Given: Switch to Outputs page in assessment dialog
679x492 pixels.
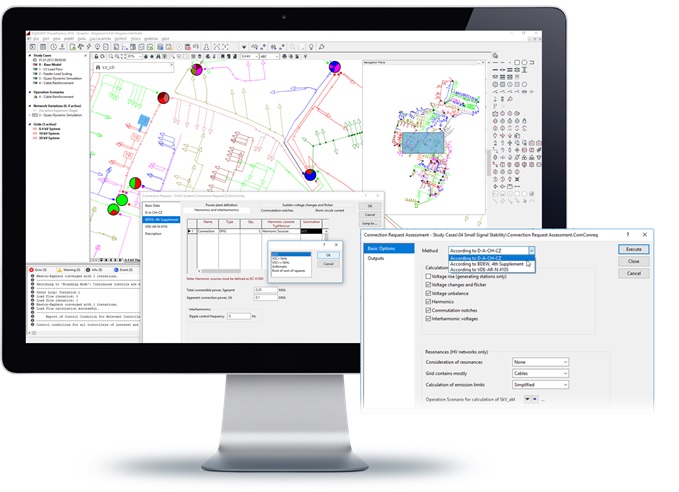Looking at the screenshot, I should (376, 258).
